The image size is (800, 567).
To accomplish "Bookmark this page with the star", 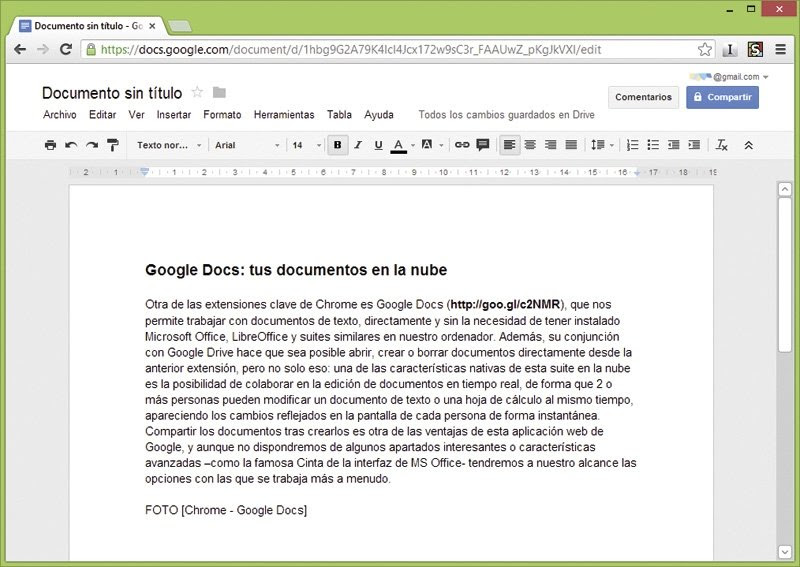I will pyautogui.click(x=705, y=50).
